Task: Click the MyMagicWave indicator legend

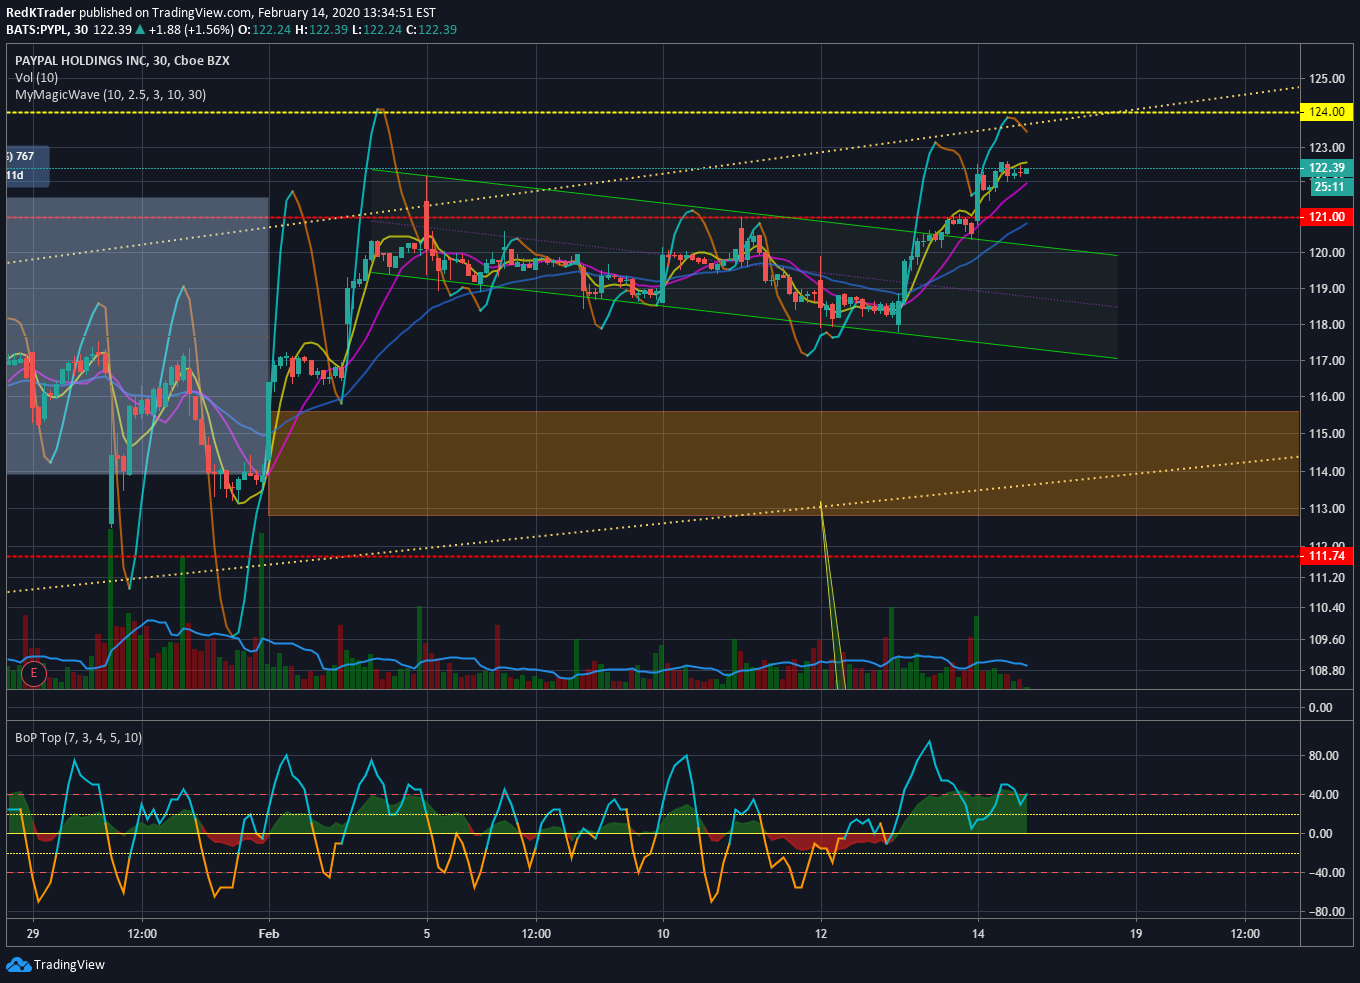Action: 110,94
